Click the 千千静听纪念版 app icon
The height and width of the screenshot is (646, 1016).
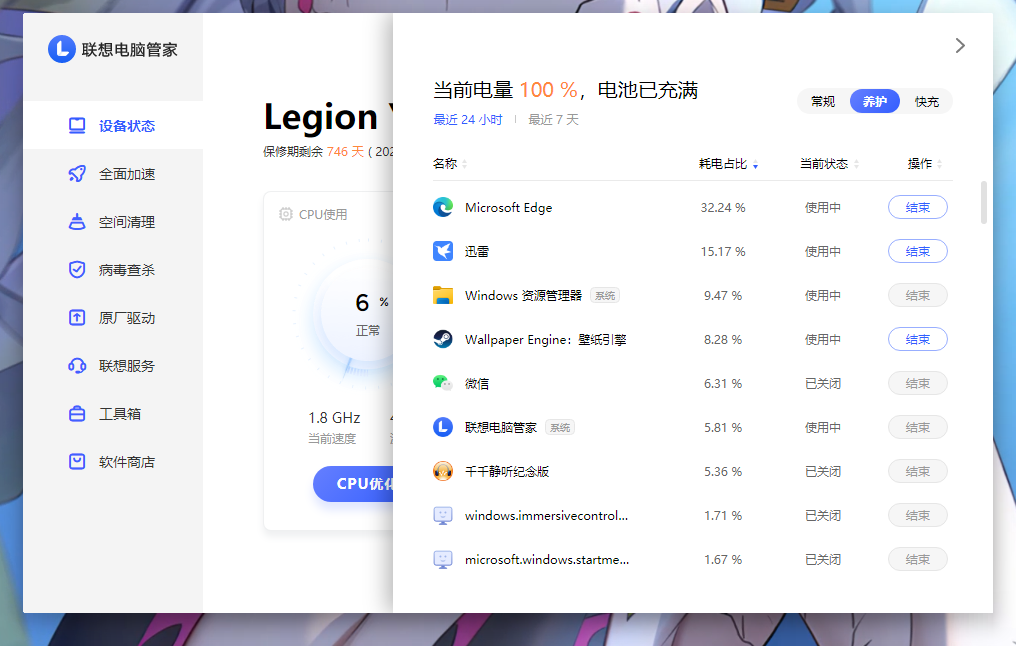point(443,471)
